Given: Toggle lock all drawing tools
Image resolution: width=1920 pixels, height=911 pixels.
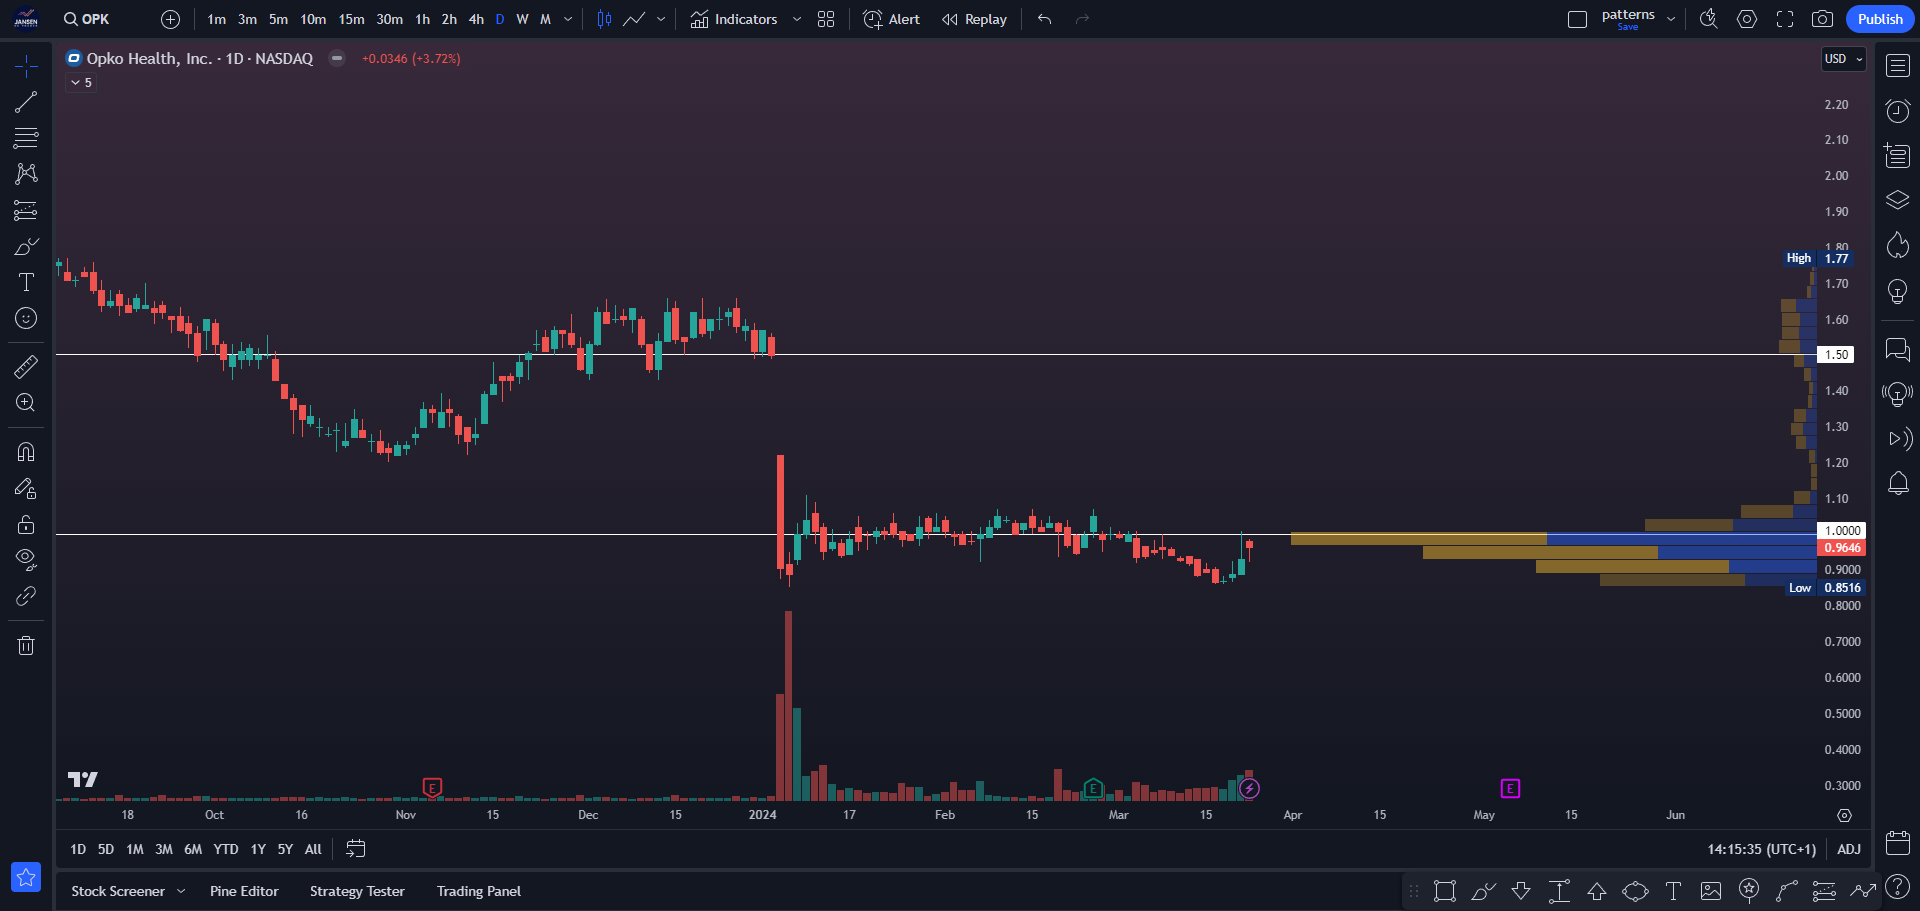Looking at the screenshot, I should (26, 524).
